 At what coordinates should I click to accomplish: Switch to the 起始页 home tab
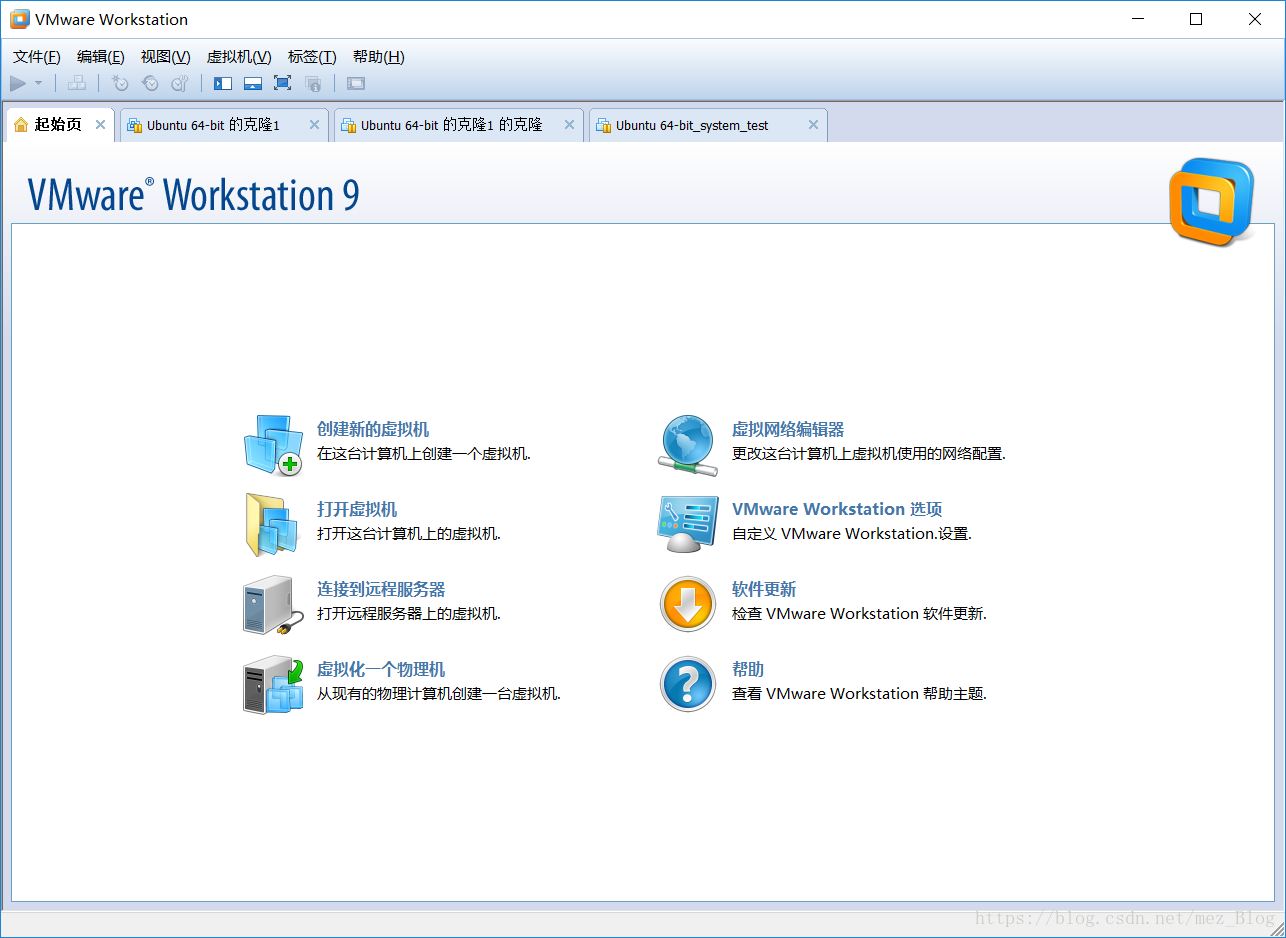click(60, 125)
